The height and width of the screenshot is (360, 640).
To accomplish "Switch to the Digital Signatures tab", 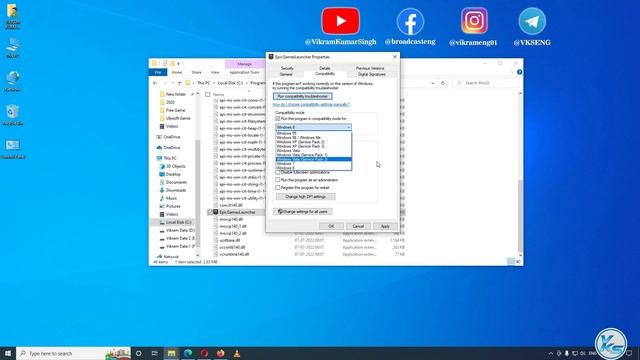I will (372, 74).
